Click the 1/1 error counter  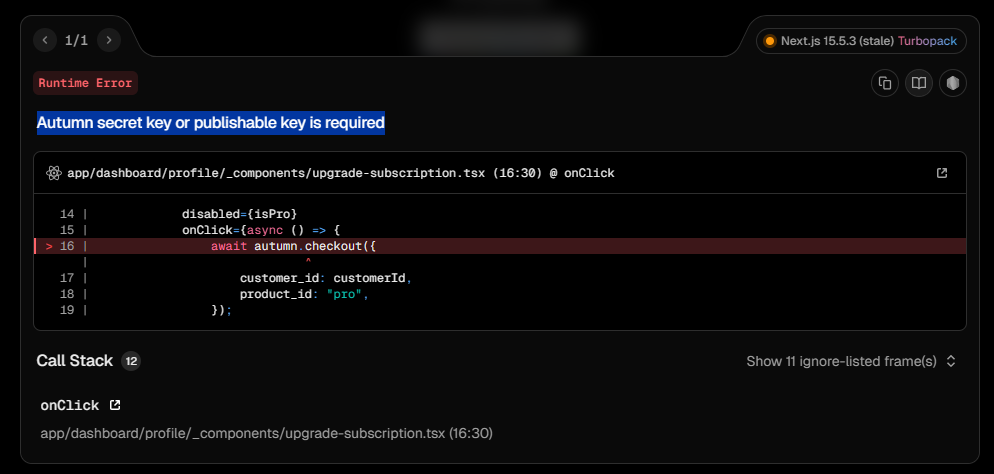click(76, 41)
